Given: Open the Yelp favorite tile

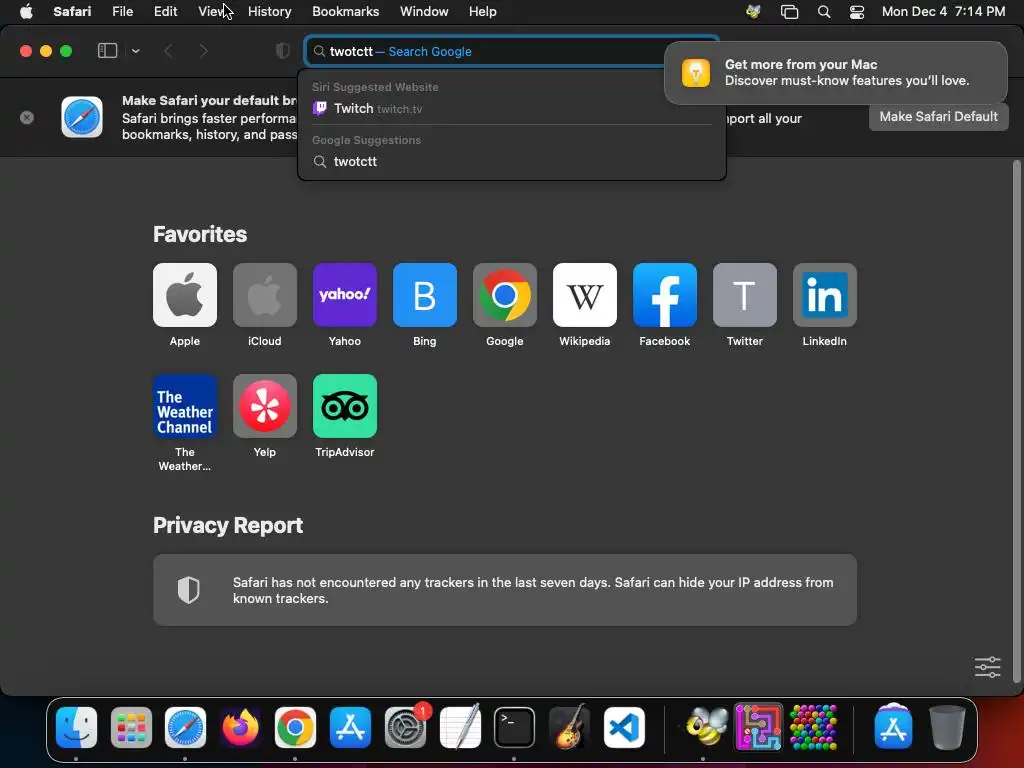Looking at the screenshot, I should pyautogui.click(x=264, y=406).
